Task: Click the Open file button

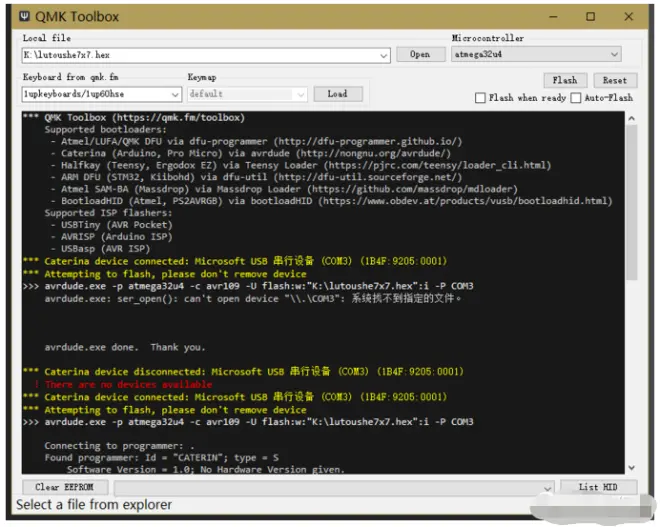Action: point(420,54)
